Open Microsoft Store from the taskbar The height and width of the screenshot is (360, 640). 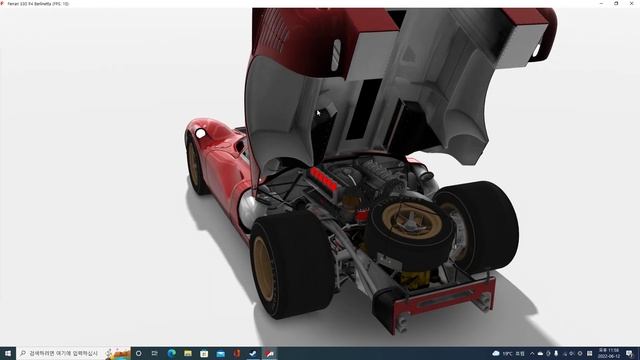coord(204,353)
